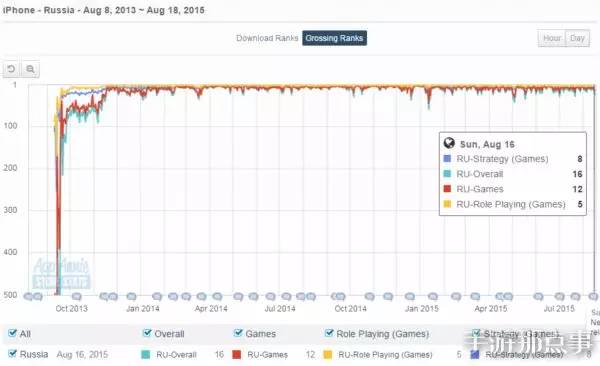This screenshot has width=600, height=366.
Task: Switch to the Download Ranks tab
Action: tap(267, 38)
